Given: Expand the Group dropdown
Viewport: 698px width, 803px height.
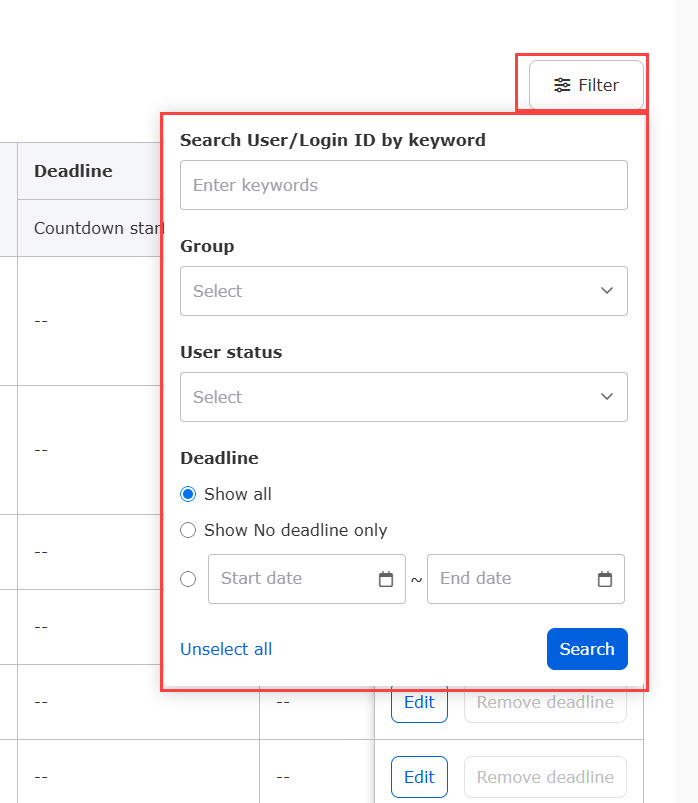Looking at the screenshot, I should point(403,291).
